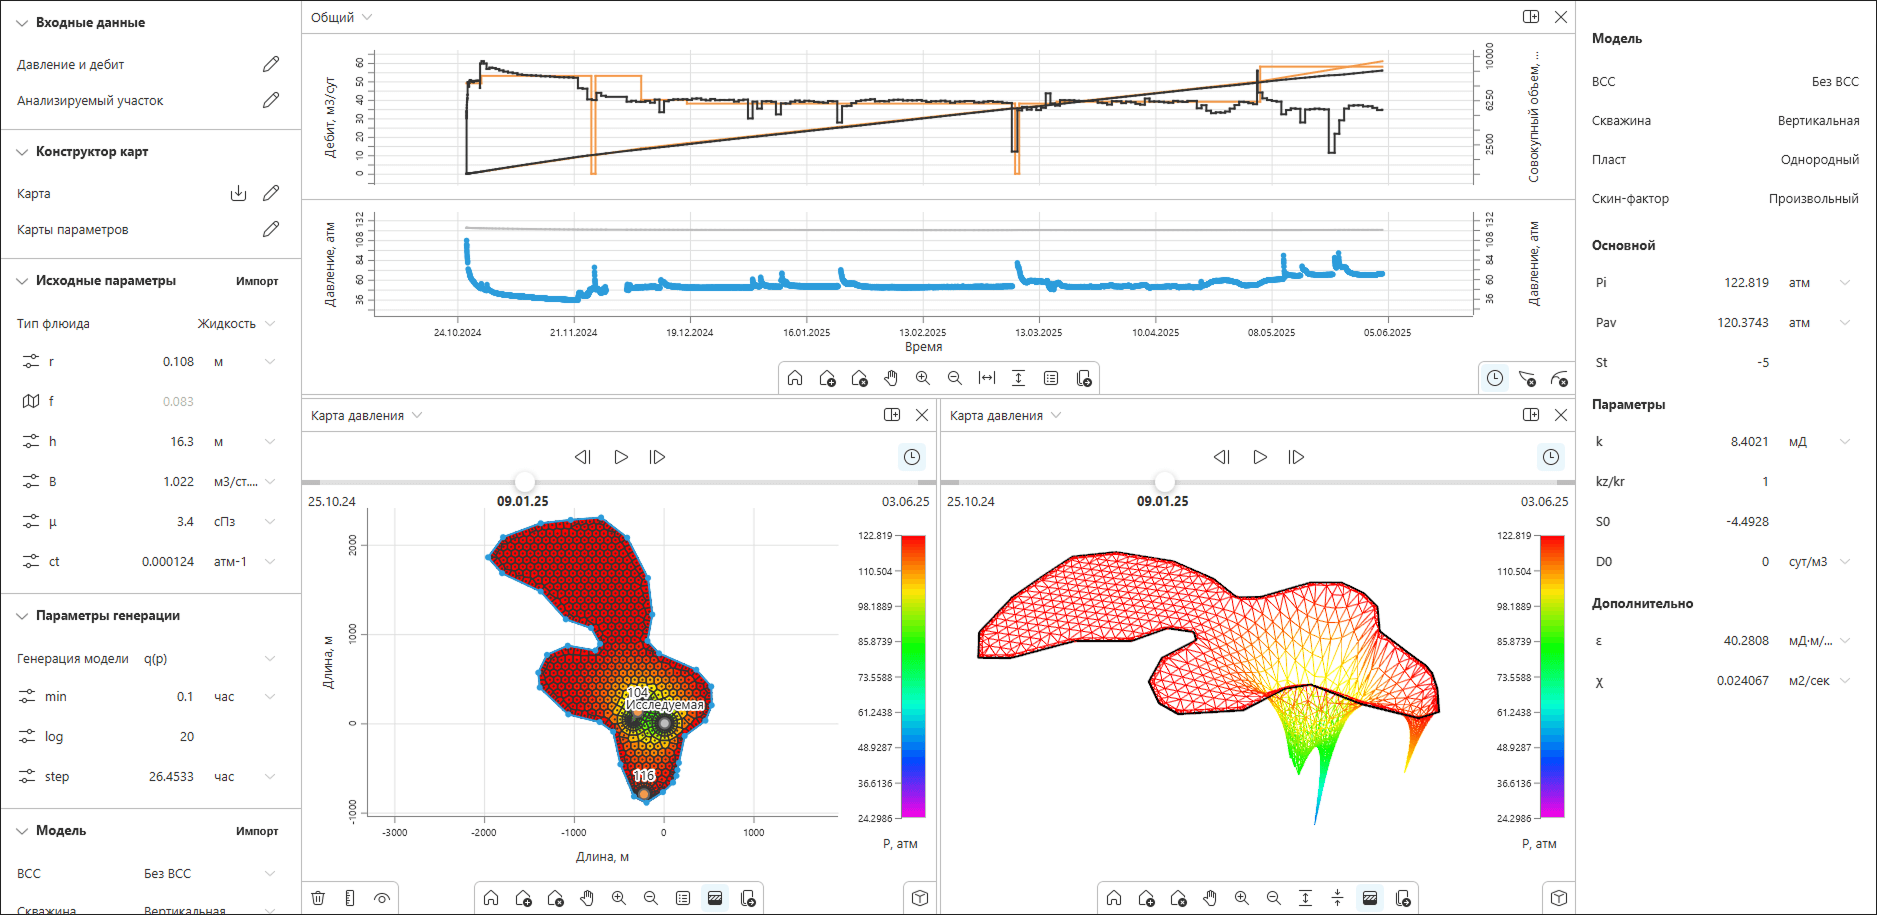Open the Тип флюида dropdown showing Жидкость
The image size is (1877, 915).
236,323
